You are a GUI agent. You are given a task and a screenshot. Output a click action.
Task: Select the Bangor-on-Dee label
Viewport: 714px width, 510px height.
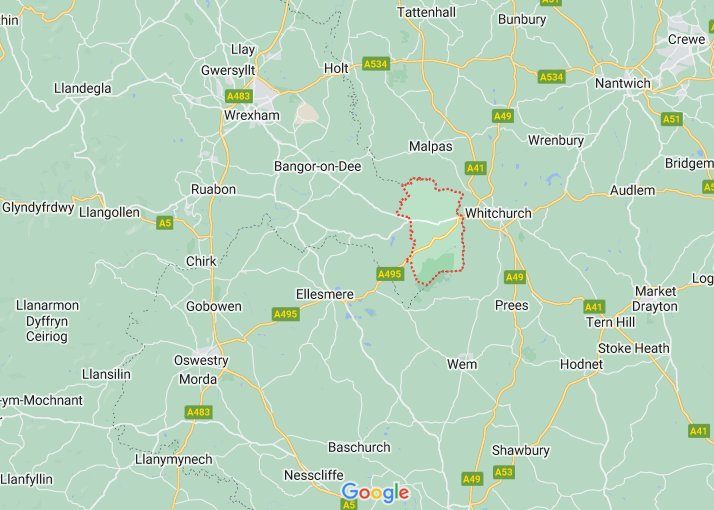[318, 167]
